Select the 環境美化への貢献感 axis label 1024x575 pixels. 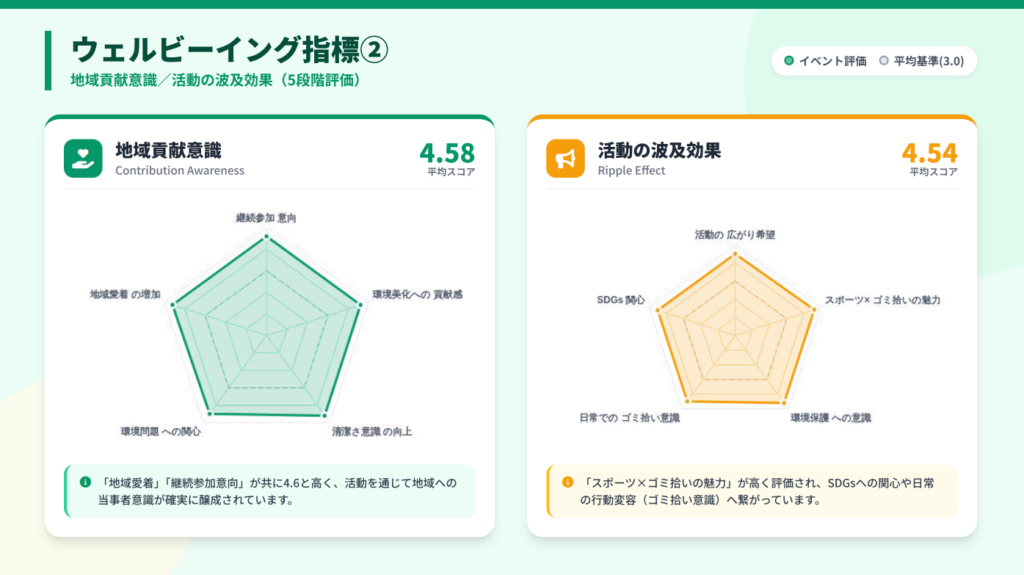[x=417, y=294]
